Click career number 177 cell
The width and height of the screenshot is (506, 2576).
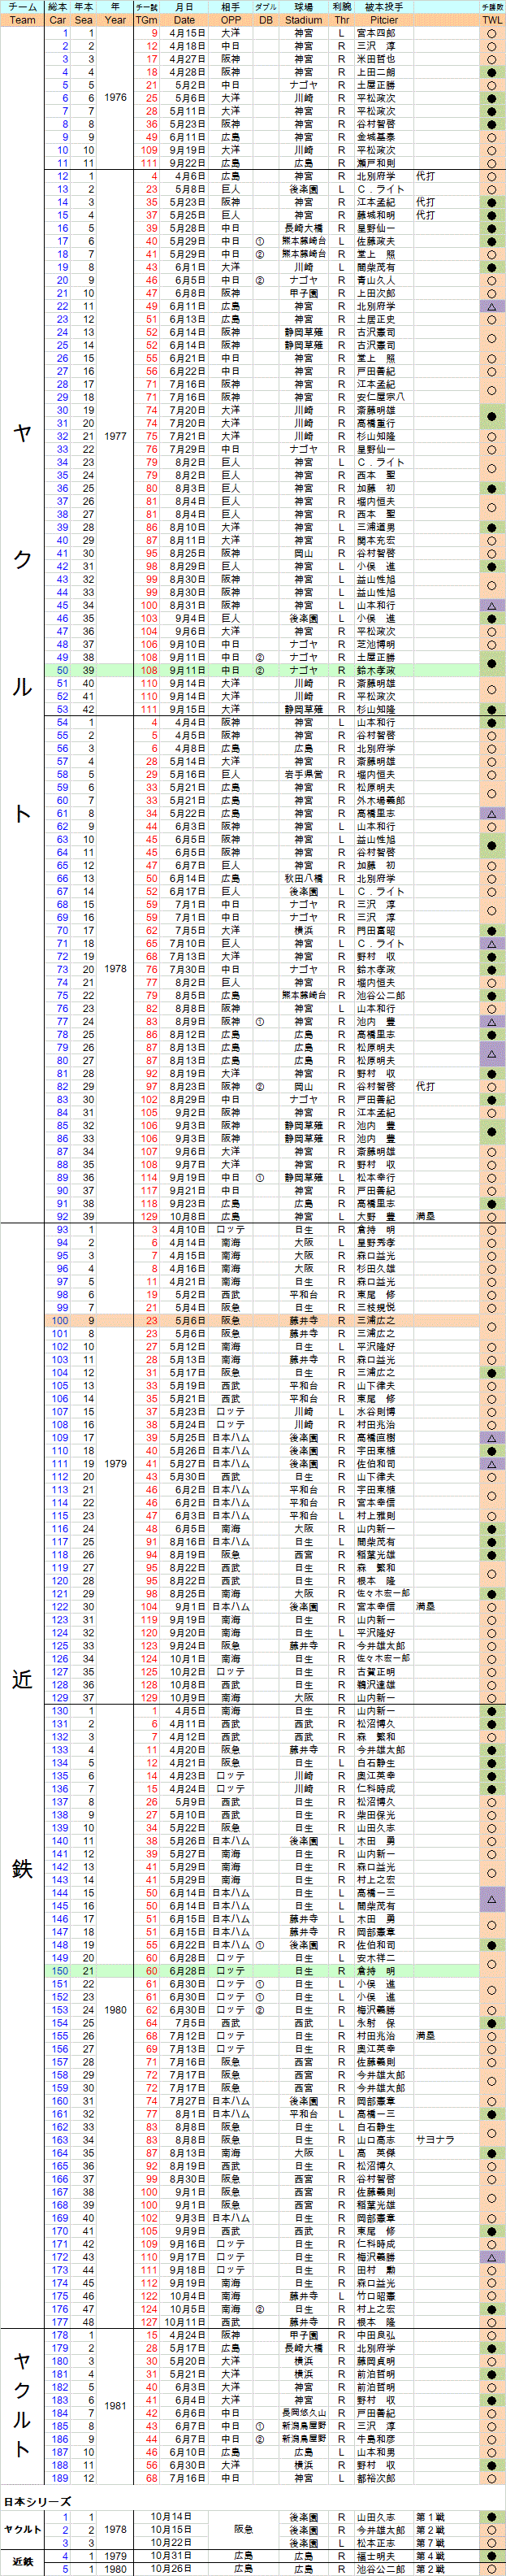[x=58, y=2321]
